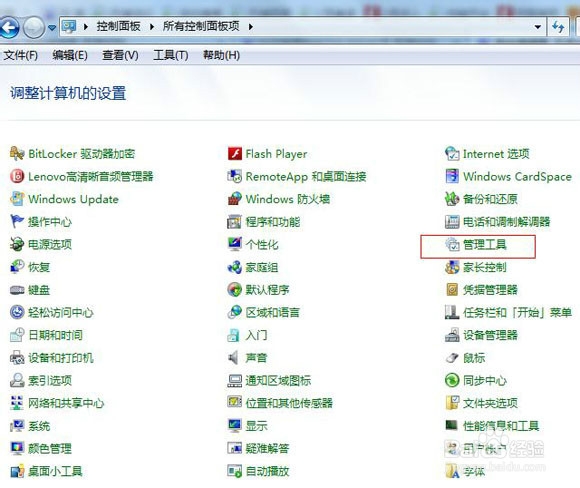This screenshot has height=488, width=580.
Task: Click 所有控制面板项 in address breadcrumb
Action: (x=201, y=26)
